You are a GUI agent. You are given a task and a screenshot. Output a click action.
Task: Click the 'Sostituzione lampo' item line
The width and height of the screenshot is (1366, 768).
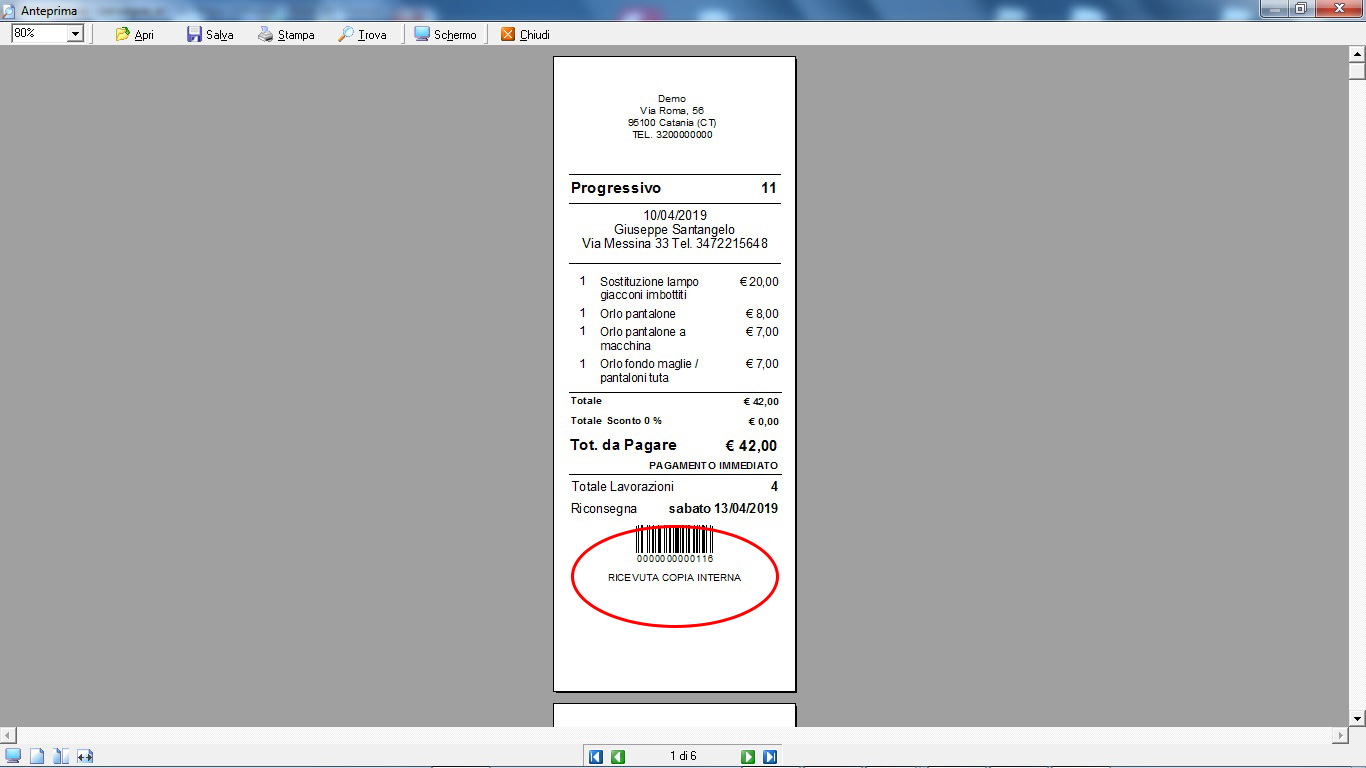675,288
